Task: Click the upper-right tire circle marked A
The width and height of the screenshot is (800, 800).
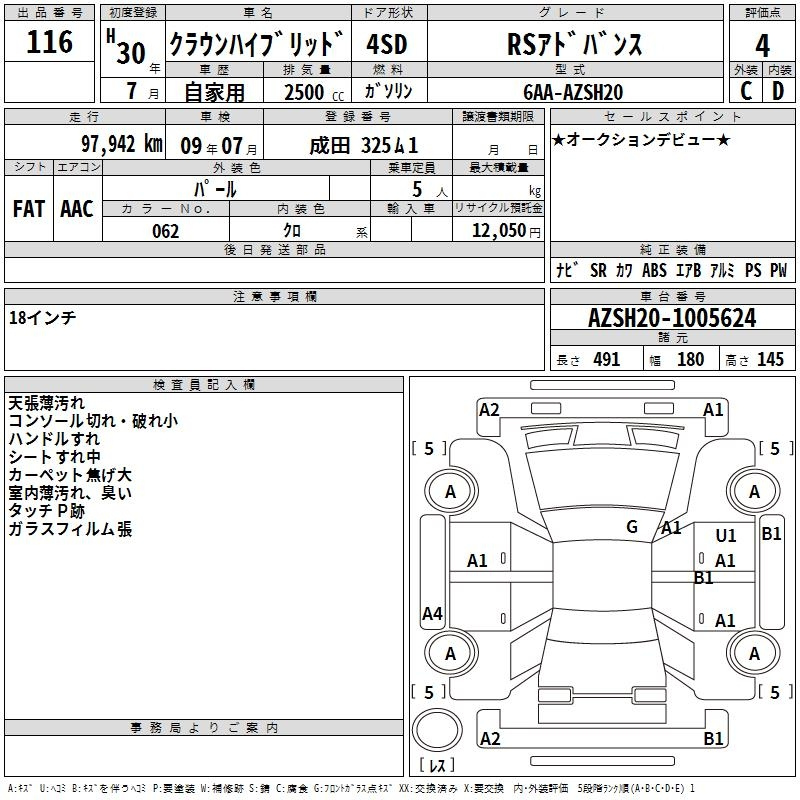Action: pyautogui.click(x=754, y=491)
